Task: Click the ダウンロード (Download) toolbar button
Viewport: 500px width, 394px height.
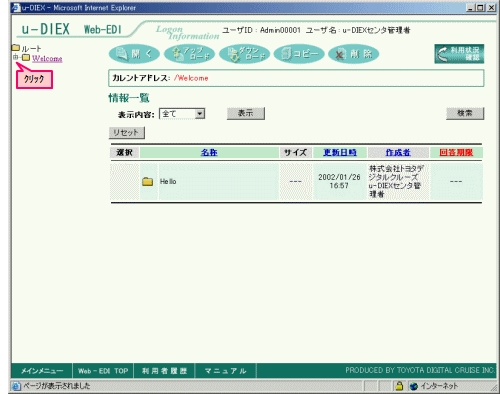Action: [x=244, y=54]
